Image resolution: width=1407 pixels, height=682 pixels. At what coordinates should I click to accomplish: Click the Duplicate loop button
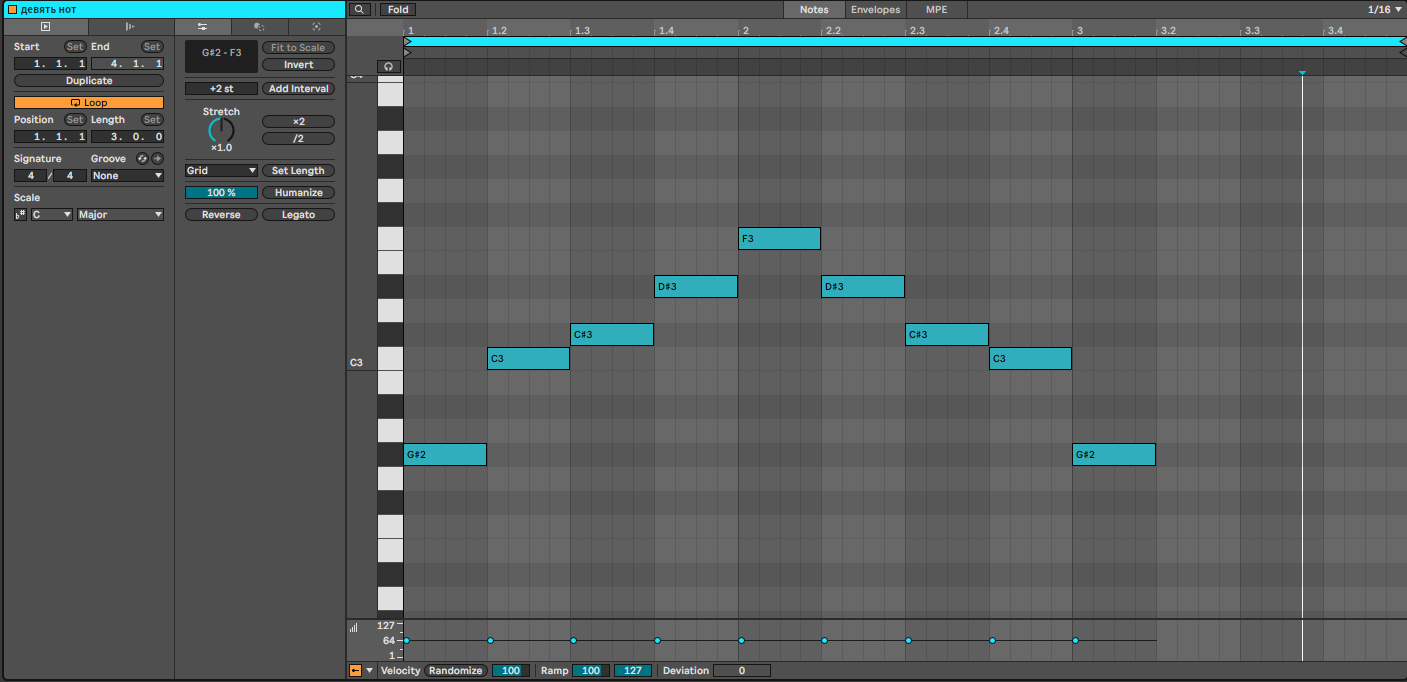point(89,81)
